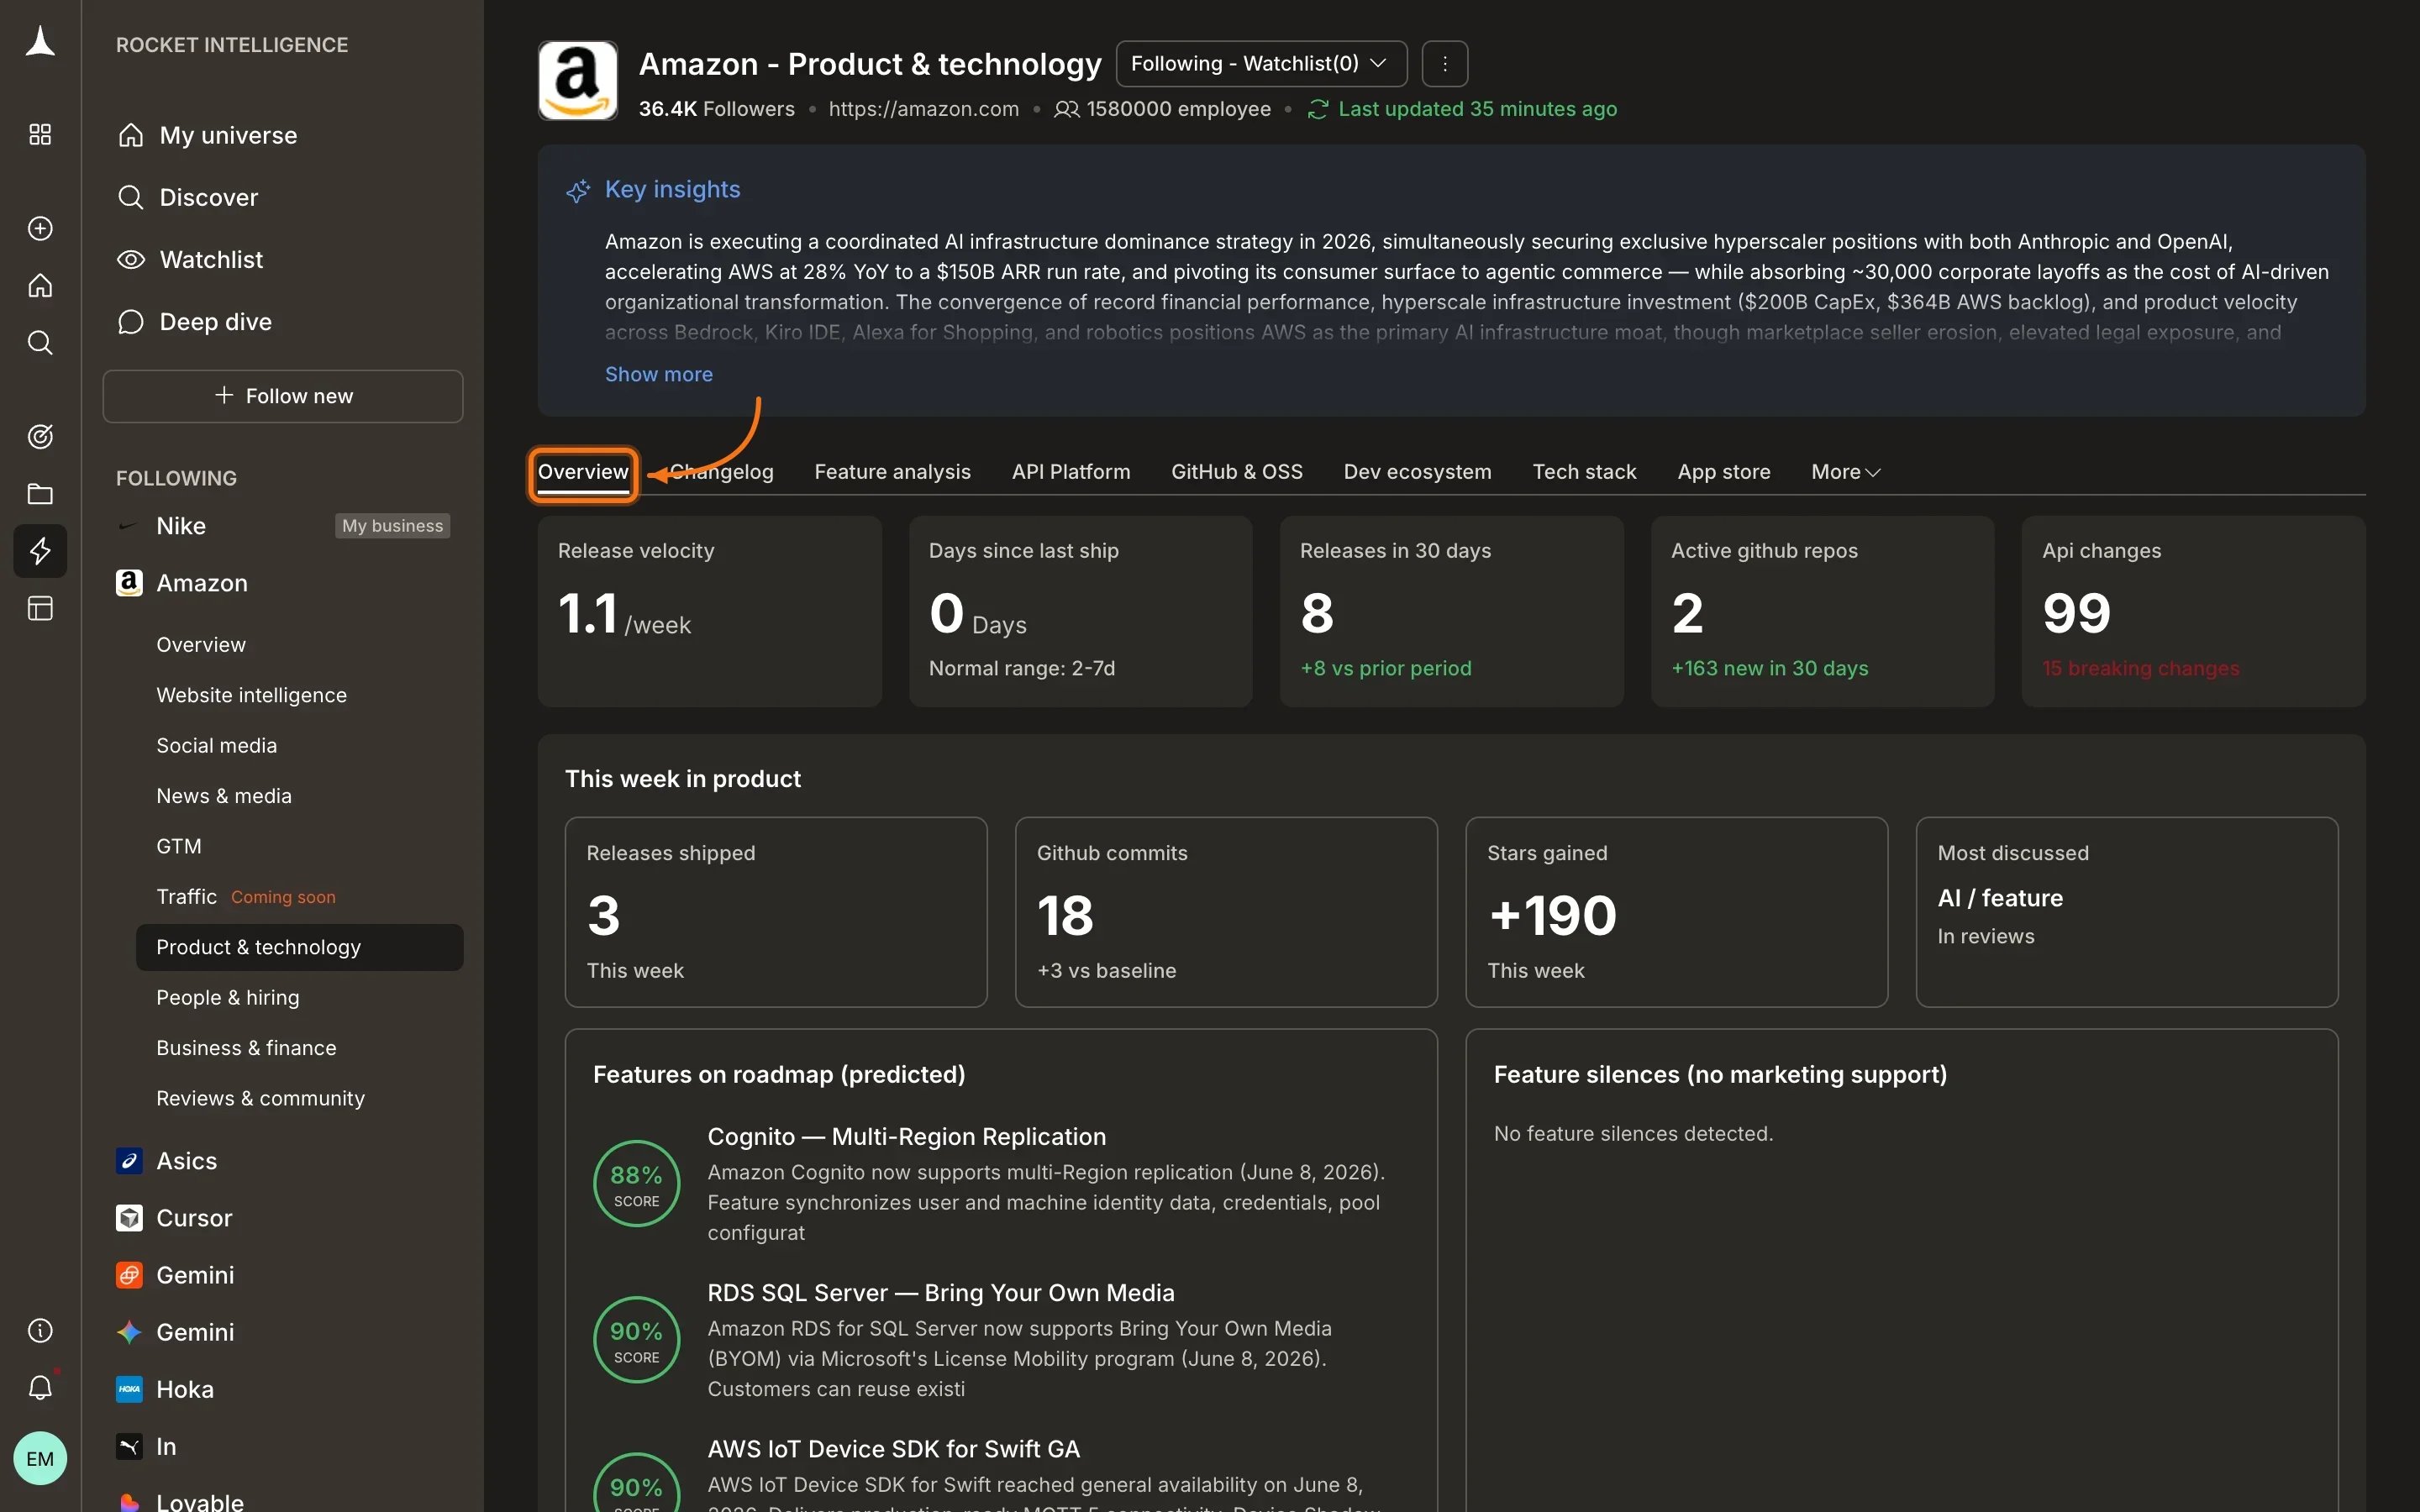Switch to the Tech stack tab
This screenshot has height=1512, width=2420.
[x=1584, y=472]
